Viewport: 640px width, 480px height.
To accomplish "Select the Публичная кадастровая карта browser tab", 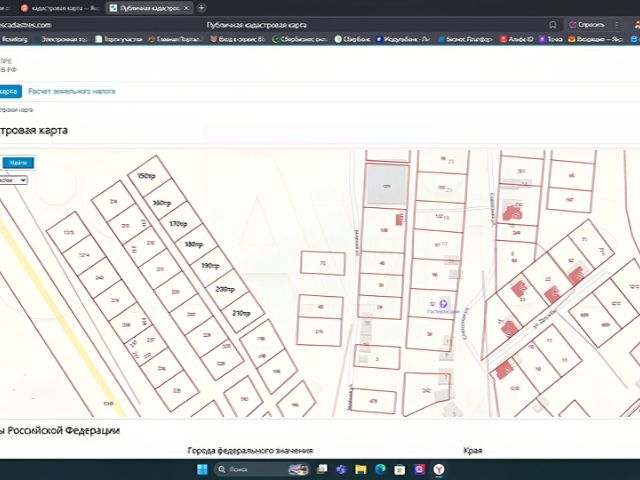I will pos(149,8).
